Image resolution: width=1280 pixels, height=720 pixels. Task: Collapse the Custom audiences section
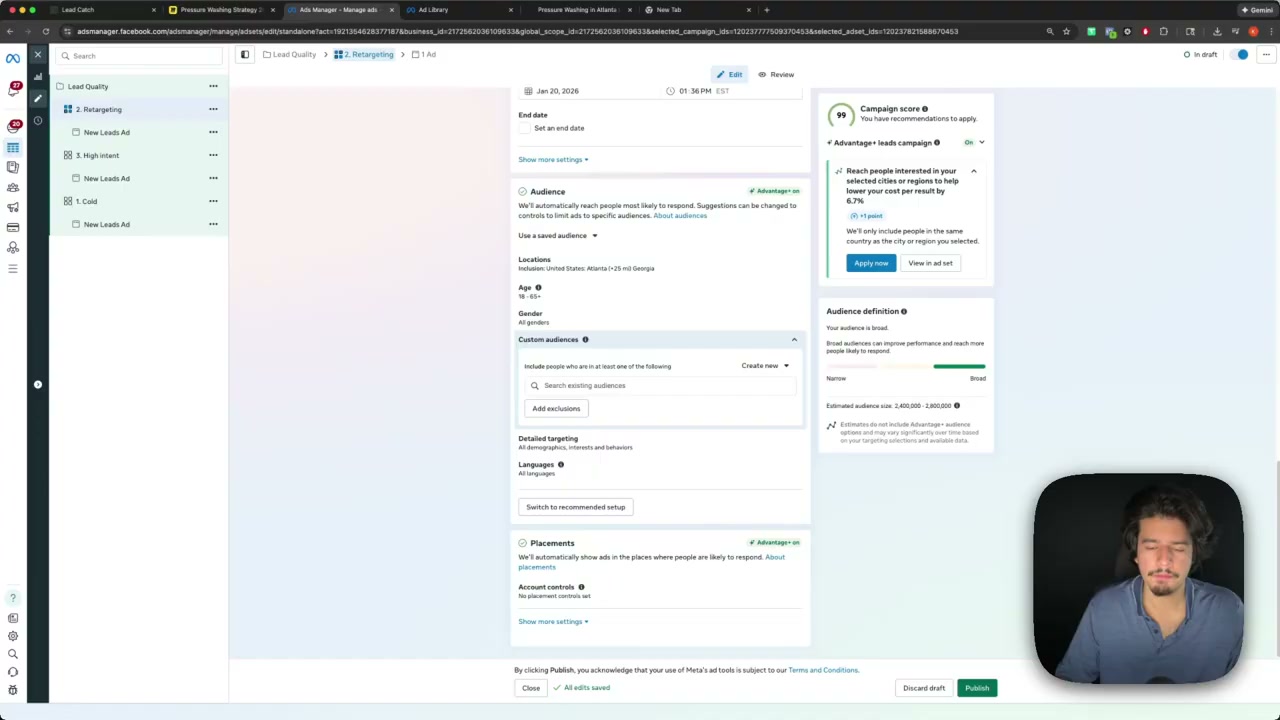point(794,340)
